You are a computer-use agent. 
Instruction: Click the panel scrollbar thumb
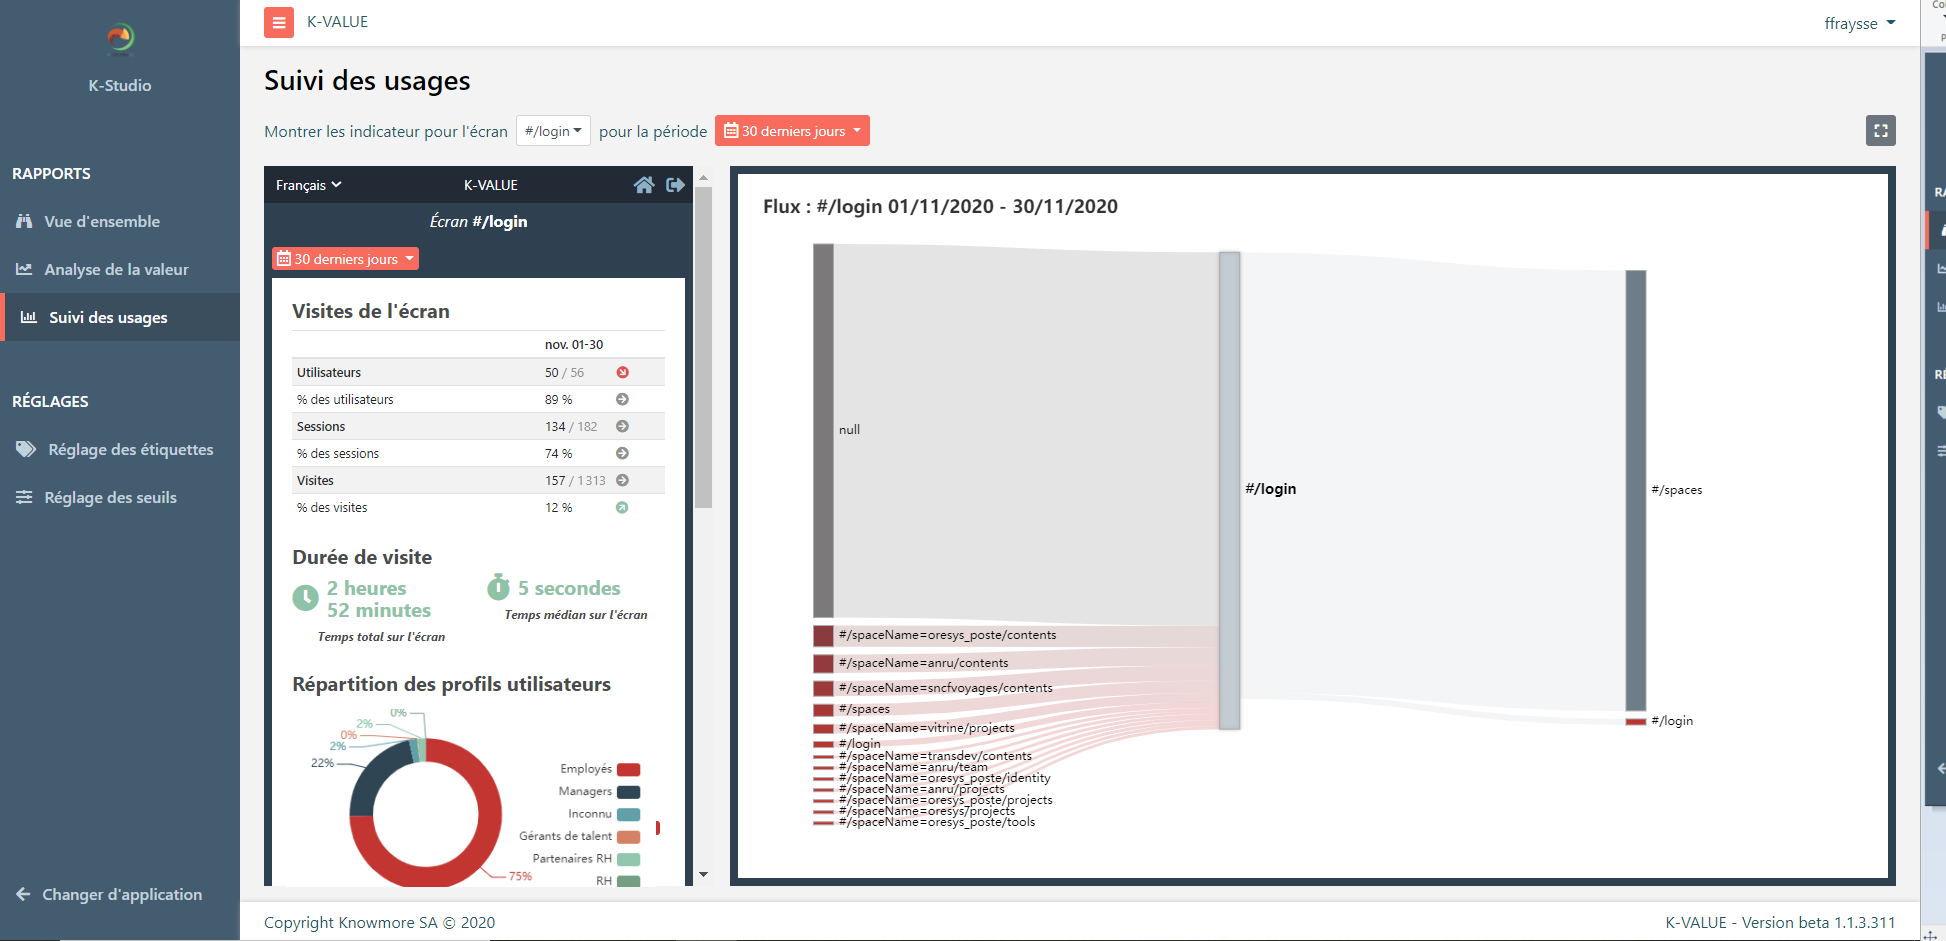pos(703,347)
